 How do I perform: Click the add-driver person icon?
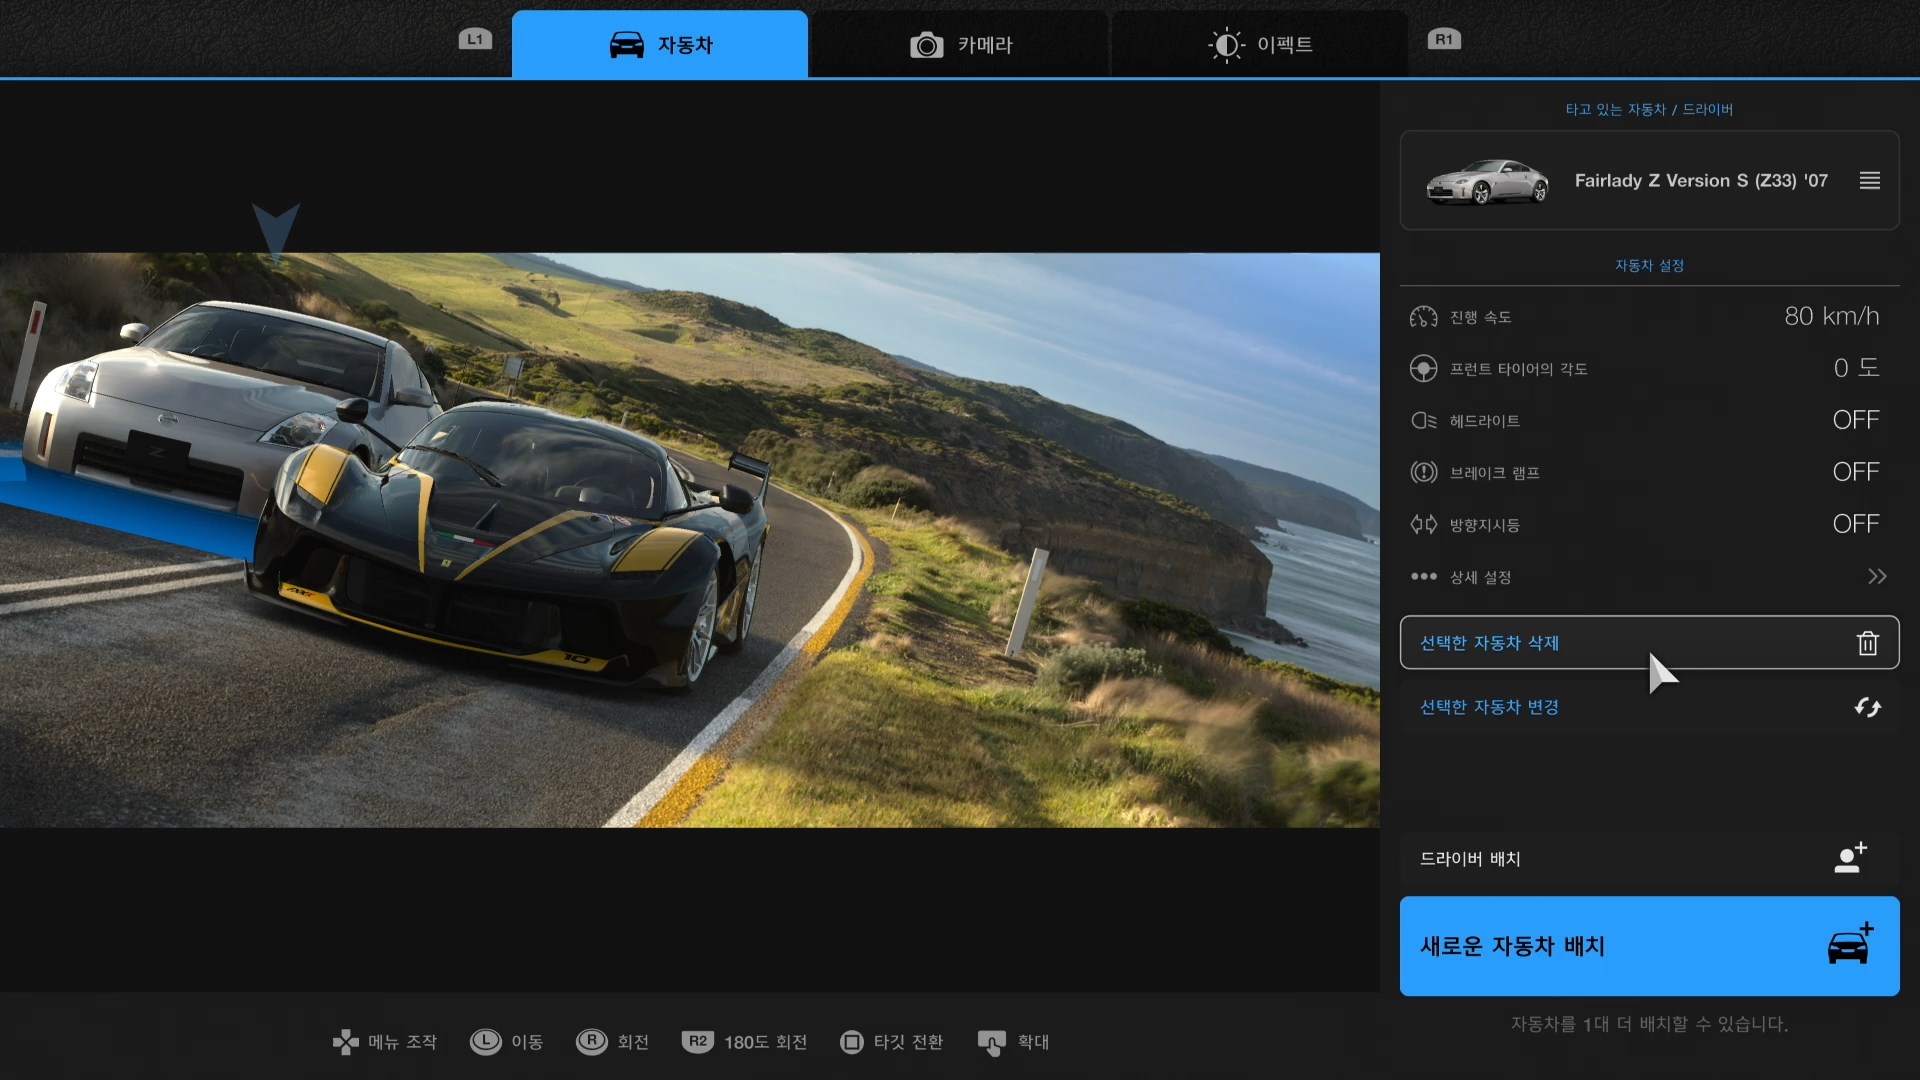coord(1850,858)
